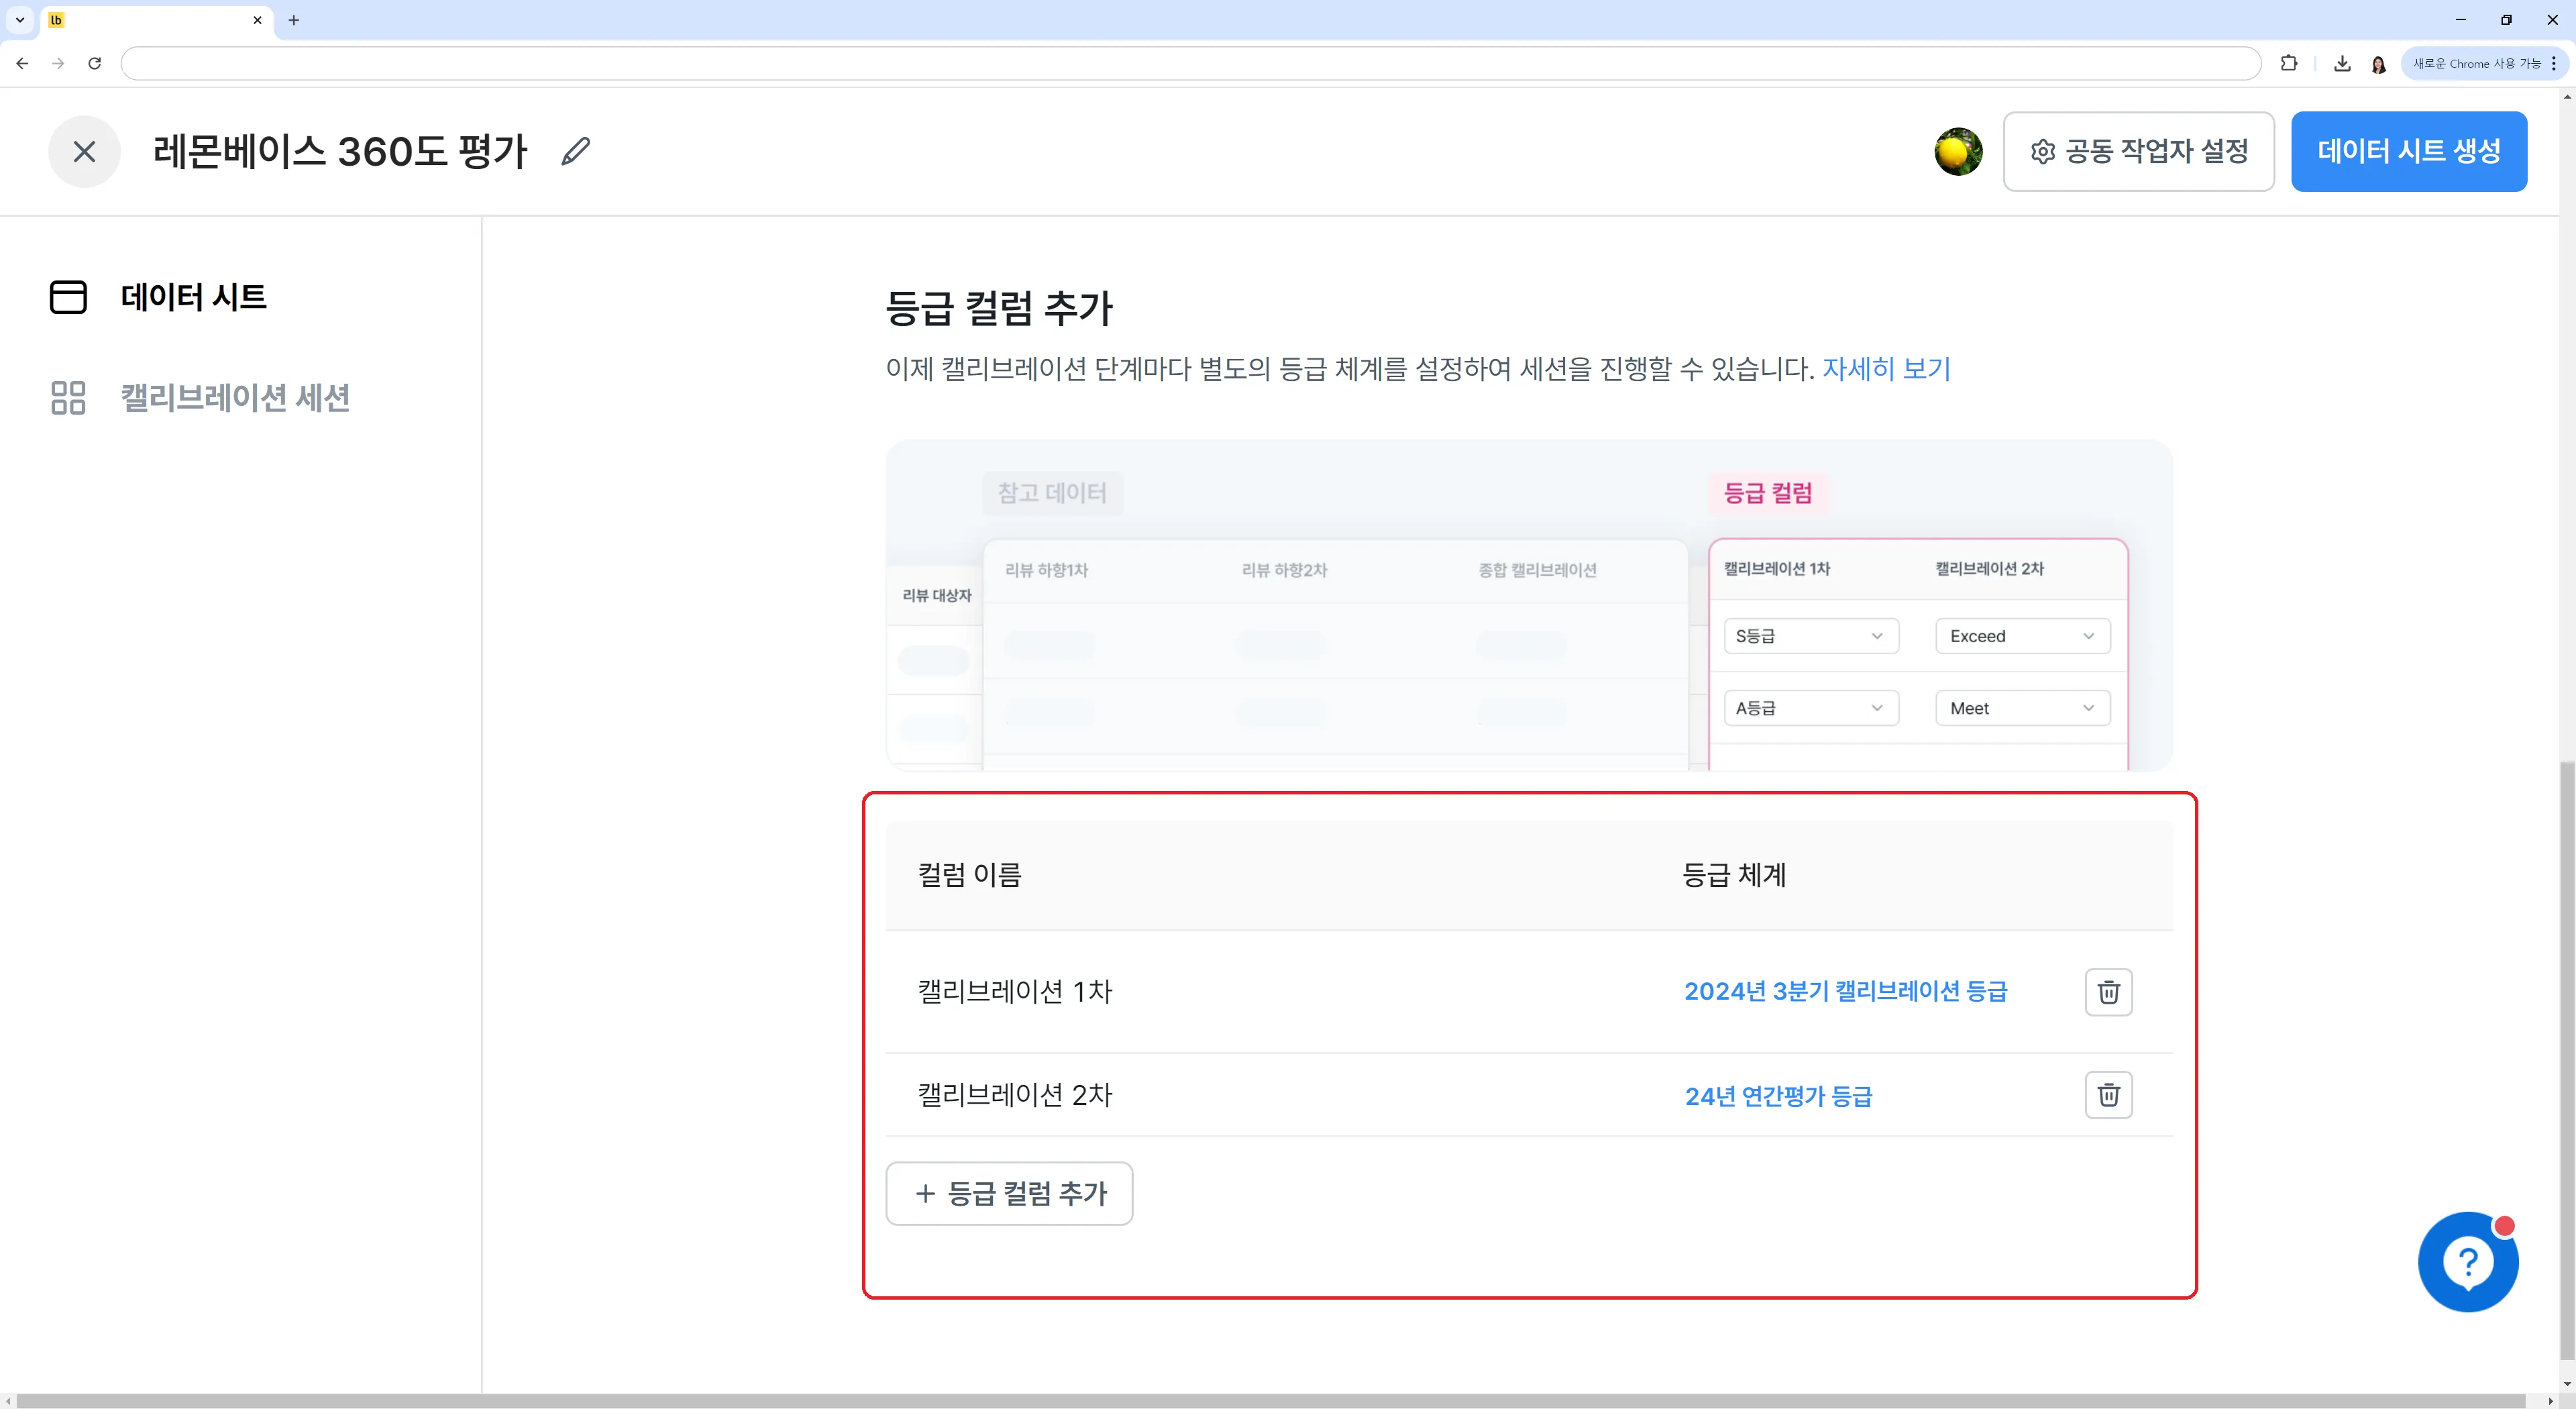Open the 자세히 보기 link
This screenshot has height=1409, width=2576.
click(1886, 369)
